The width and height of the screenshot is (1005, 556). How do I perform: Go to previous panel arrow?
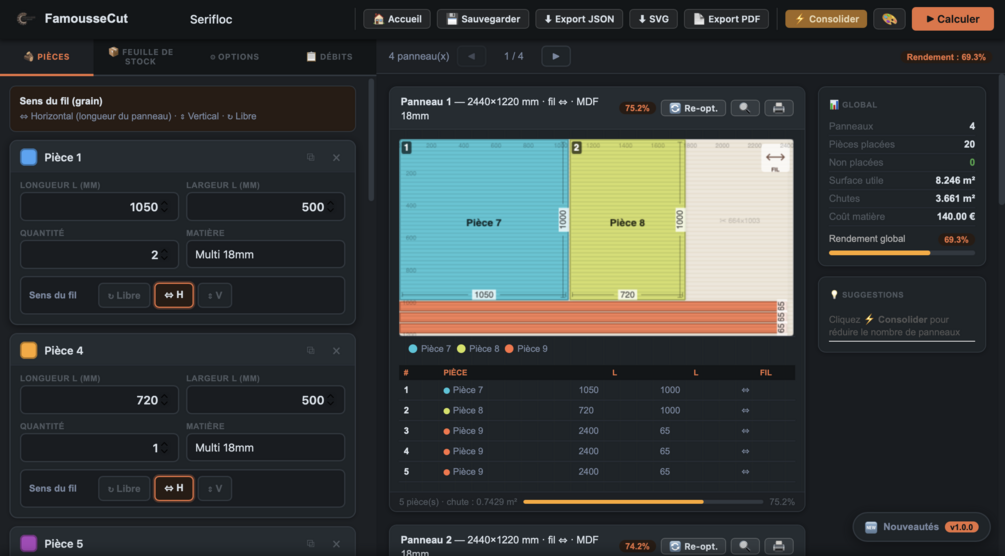pos(472,56)
